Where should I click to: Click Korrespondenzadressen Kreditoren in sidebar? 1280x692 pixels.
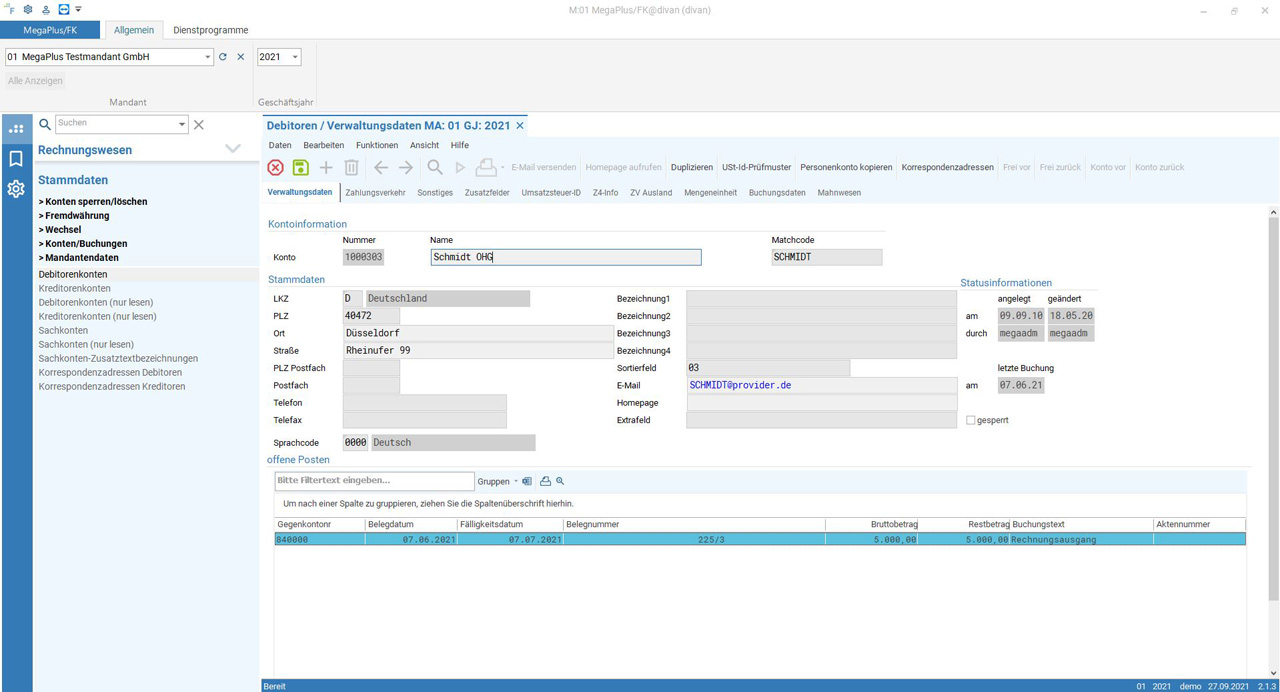tap(112, 386)
